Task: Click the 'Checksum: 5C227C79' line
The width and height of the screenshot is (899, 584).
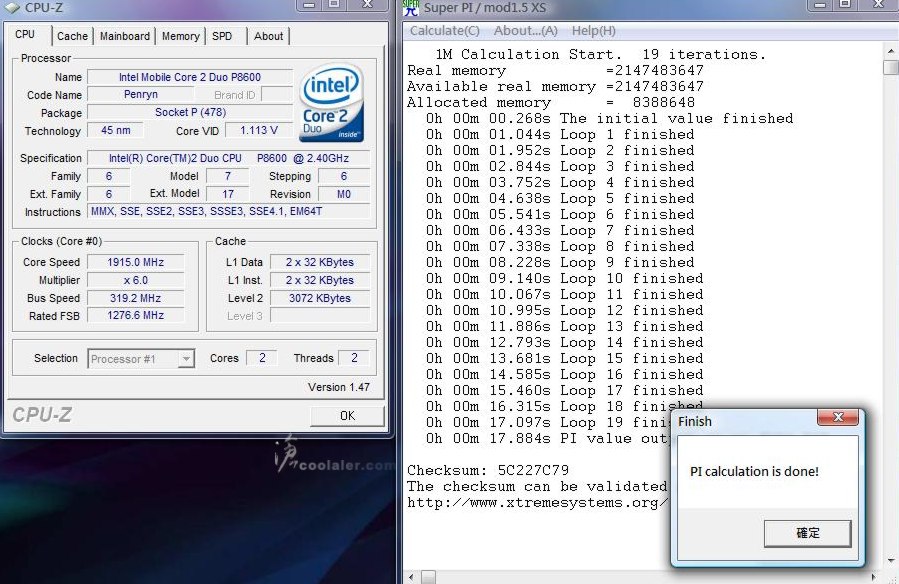Action: click(x=488, y=471)
